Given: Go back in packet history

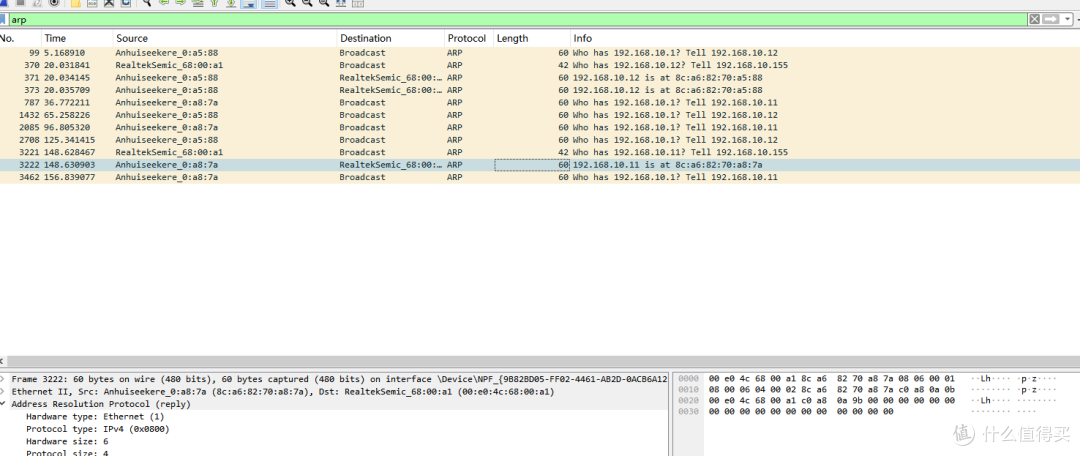Looking at the screenshot, I should (x=164, y=3).
